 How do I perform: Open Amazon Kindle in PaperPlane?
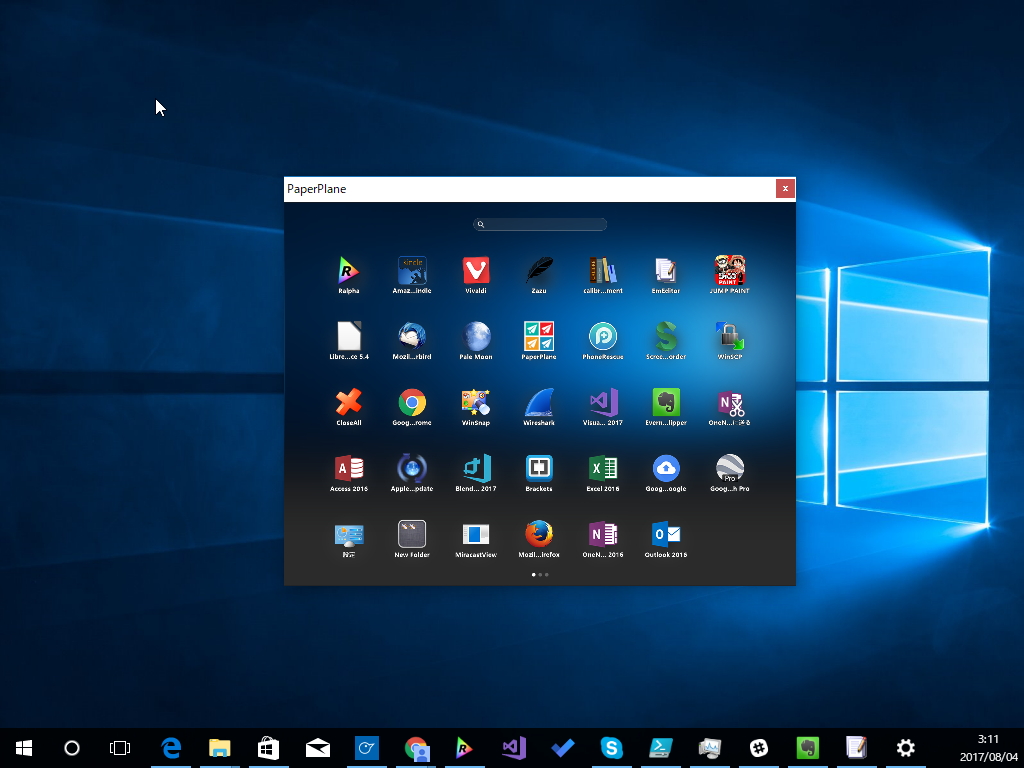click(x=412, y=270)
